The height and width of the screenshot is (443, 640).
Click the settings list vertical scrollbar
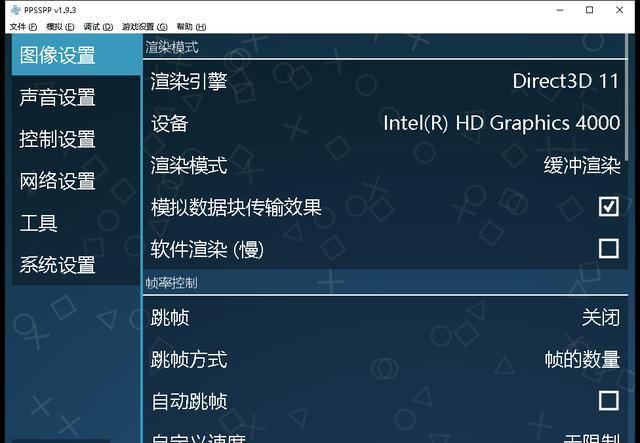[x=627, y=99]
